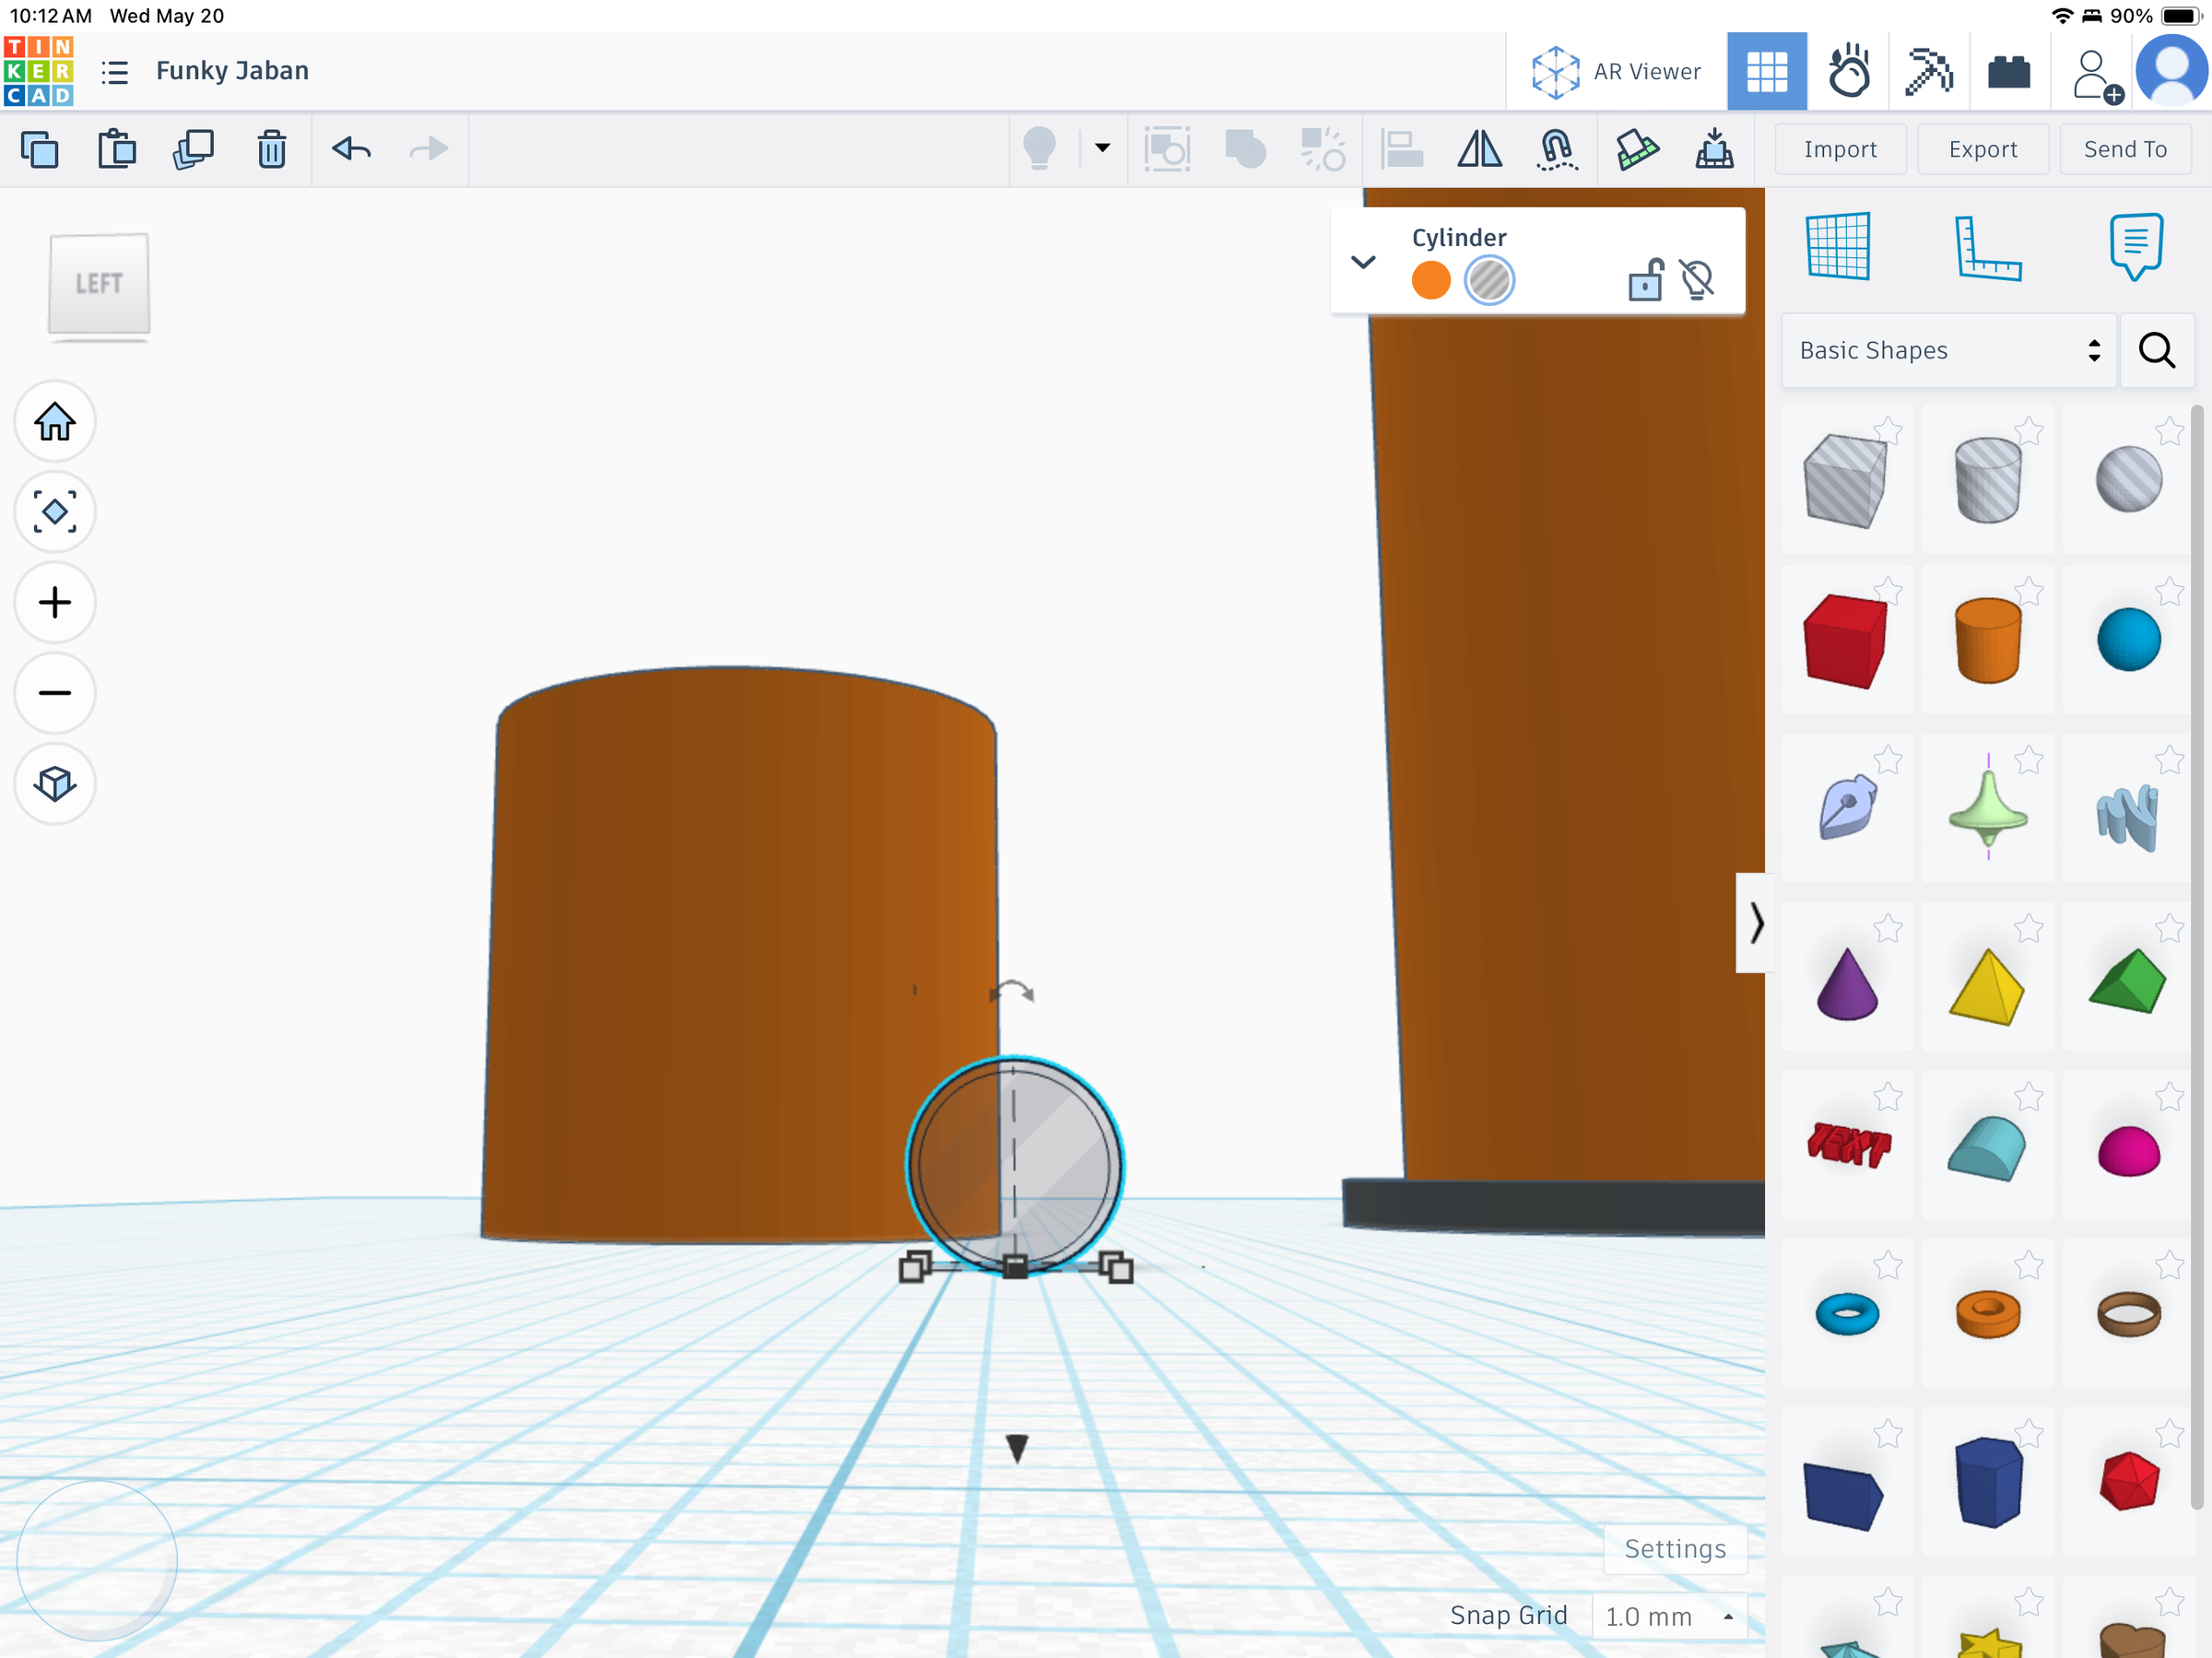
Task: Redo the last action
Action: (429, 150)
